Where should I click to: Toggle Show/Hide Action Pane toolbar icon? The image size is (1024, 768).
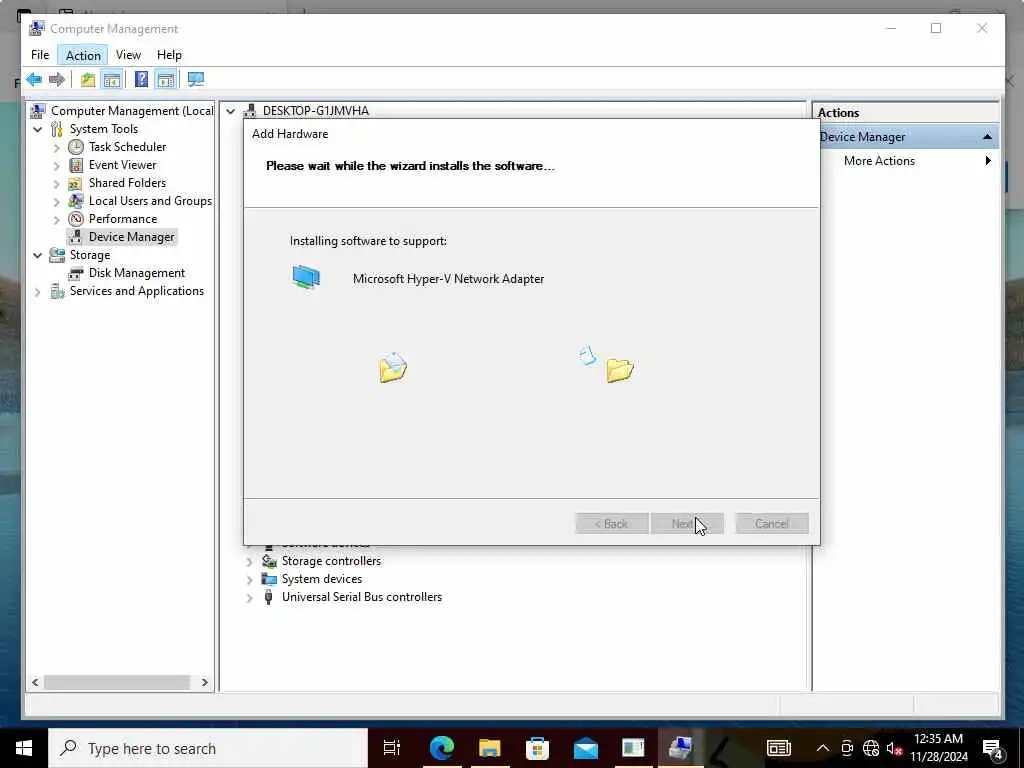point(166,80)
